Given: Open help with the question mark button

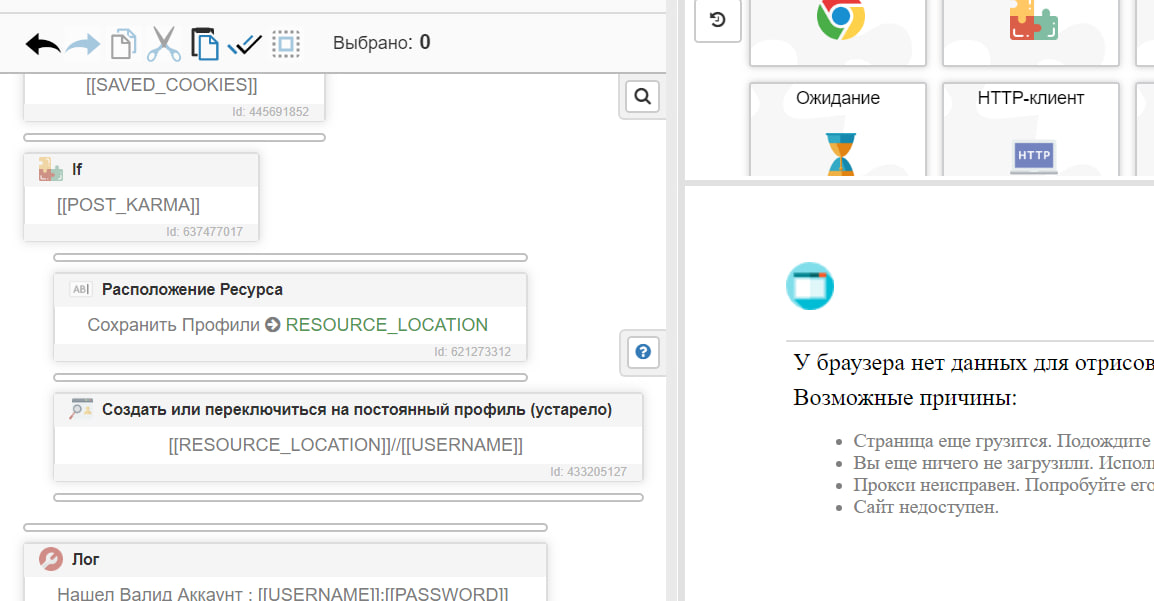Looking at the screenshot, I should pyautogui.click(x=643, y=352).
